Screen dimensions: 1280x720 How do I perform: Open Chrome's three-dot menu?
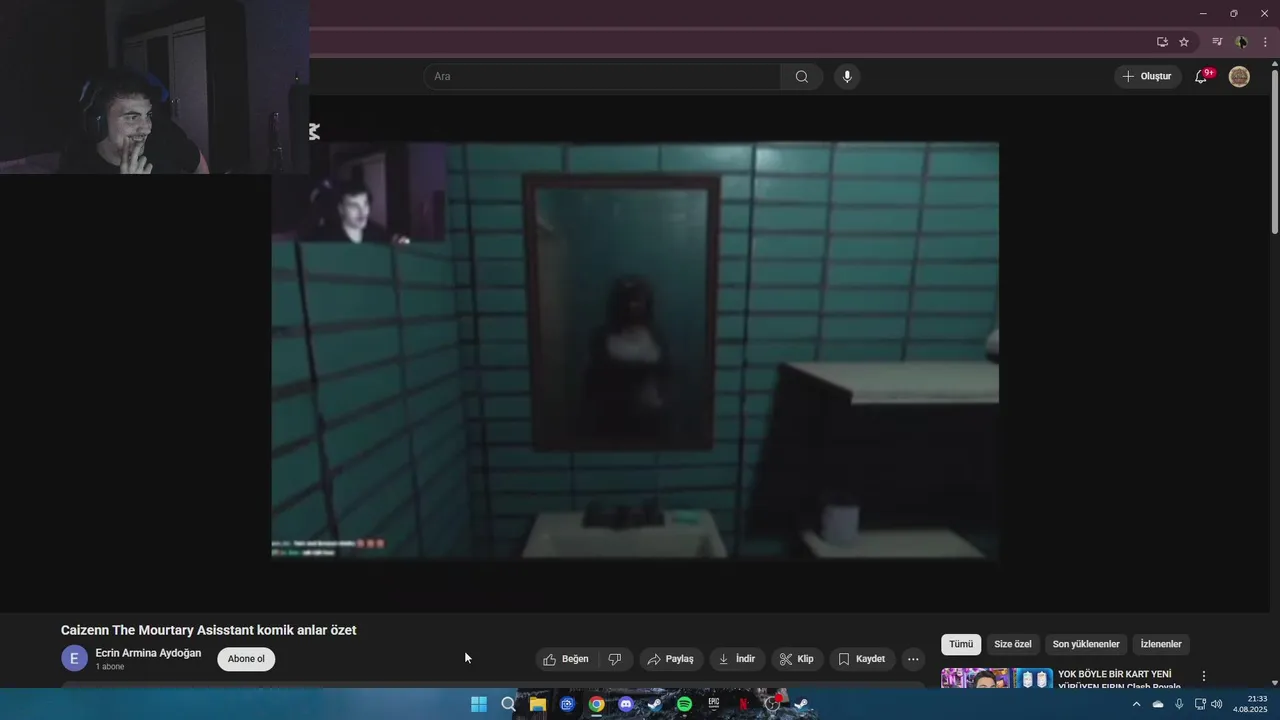tap(1265, 42)
